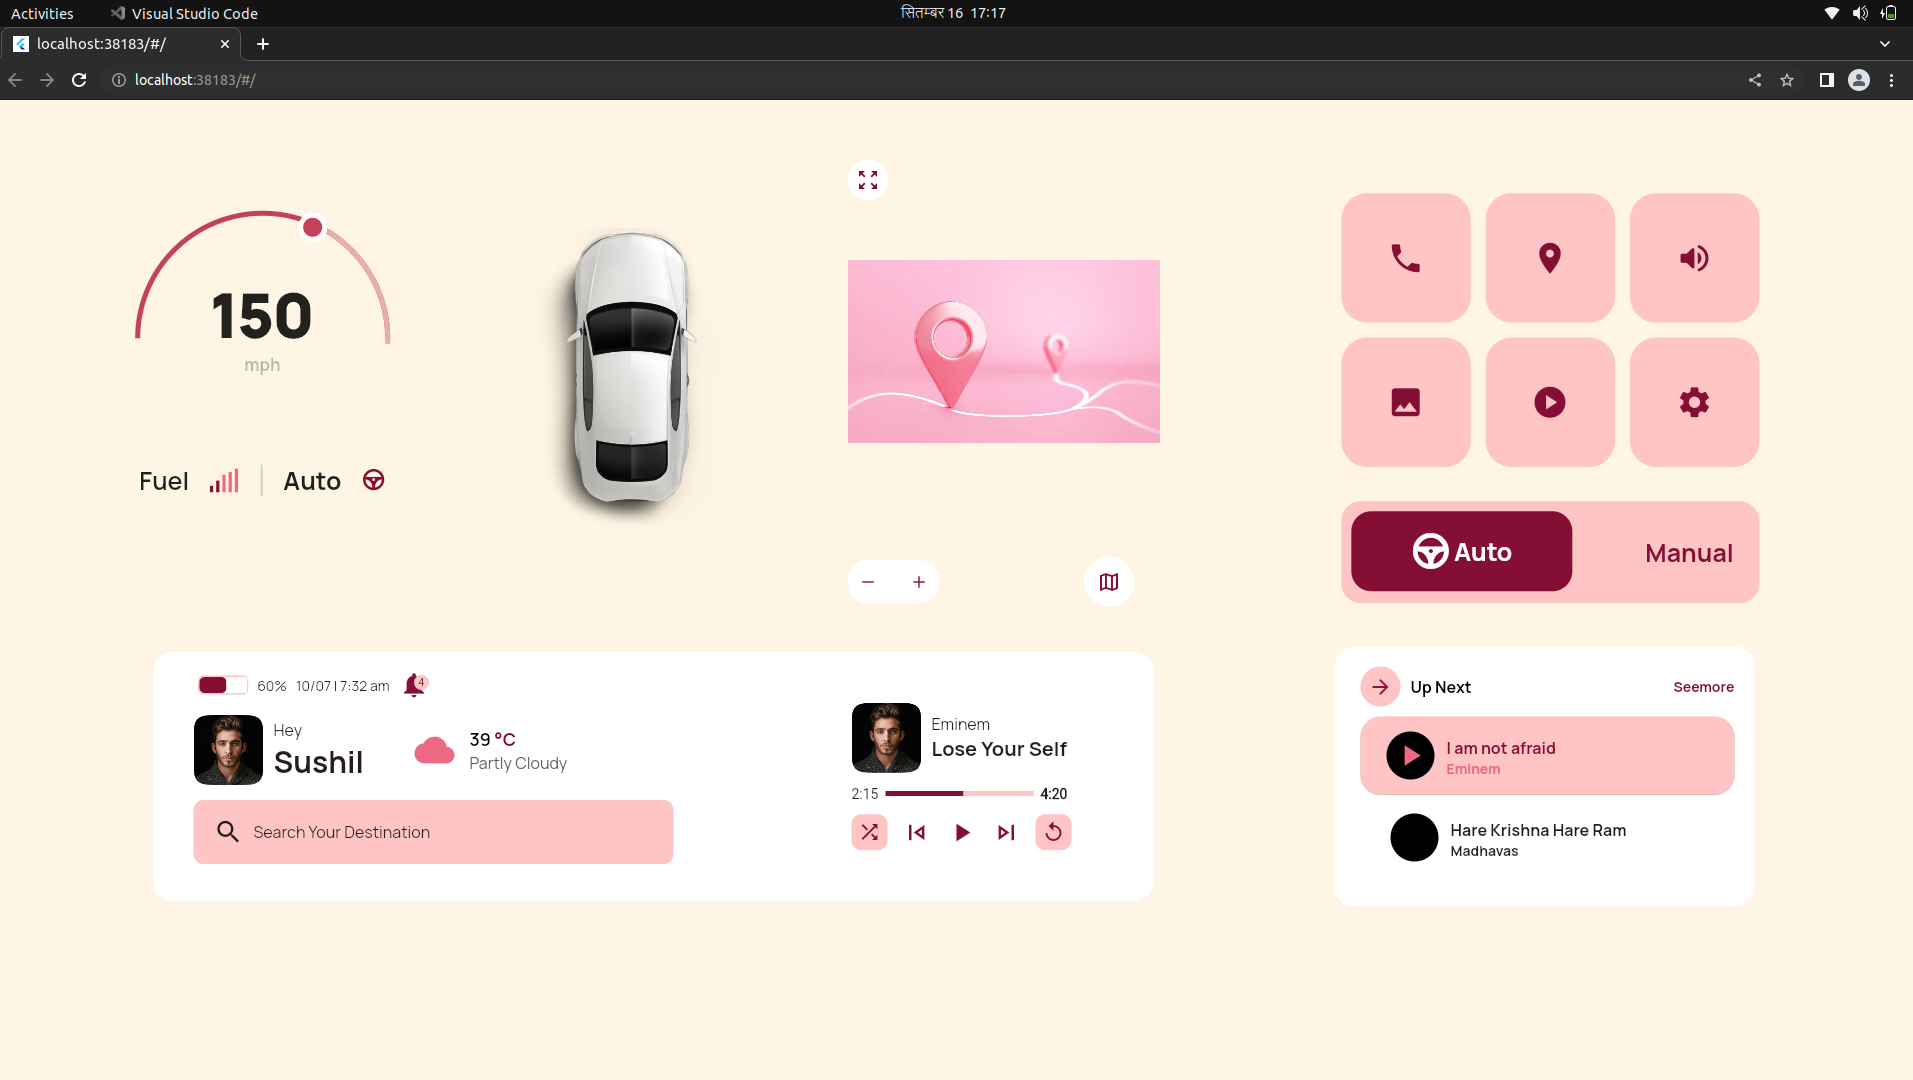Open the media play circle tile
The image size is (1913, 1080).
[1549, 402]
